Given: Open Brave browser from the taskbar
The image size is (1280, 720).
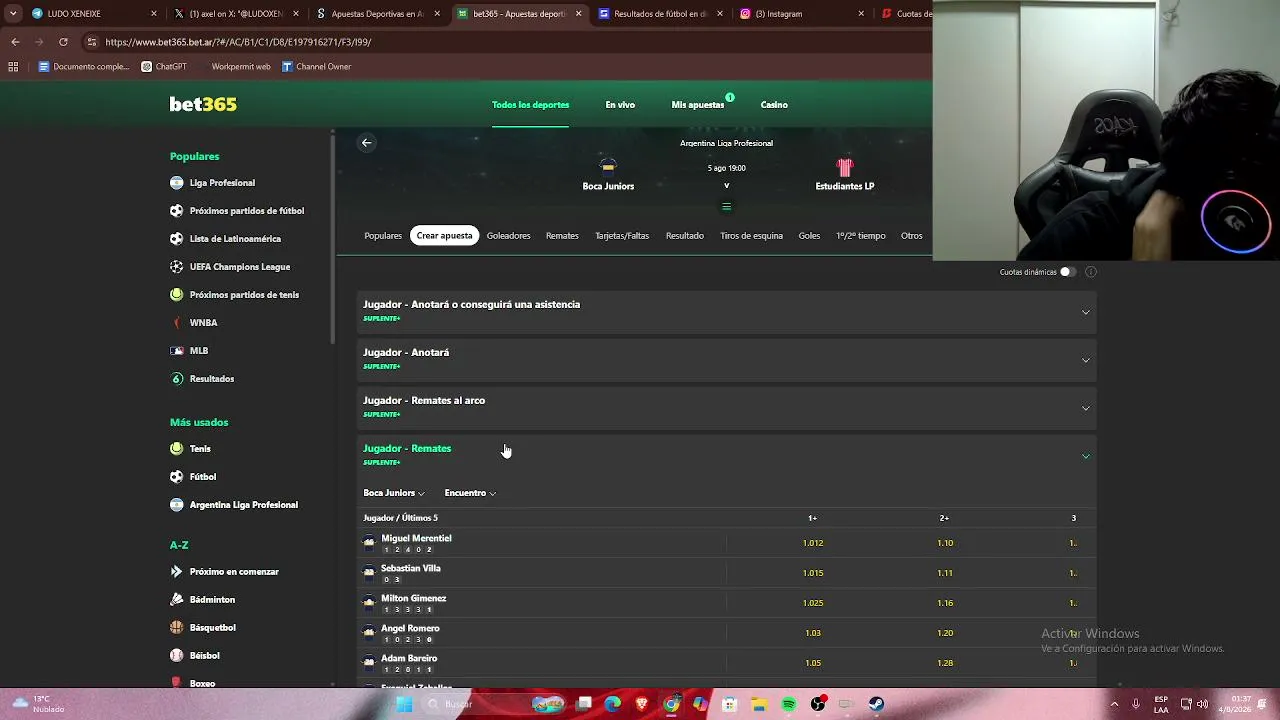Looking at the screenshot, I should pyautogui.click(x=642, y=704).
